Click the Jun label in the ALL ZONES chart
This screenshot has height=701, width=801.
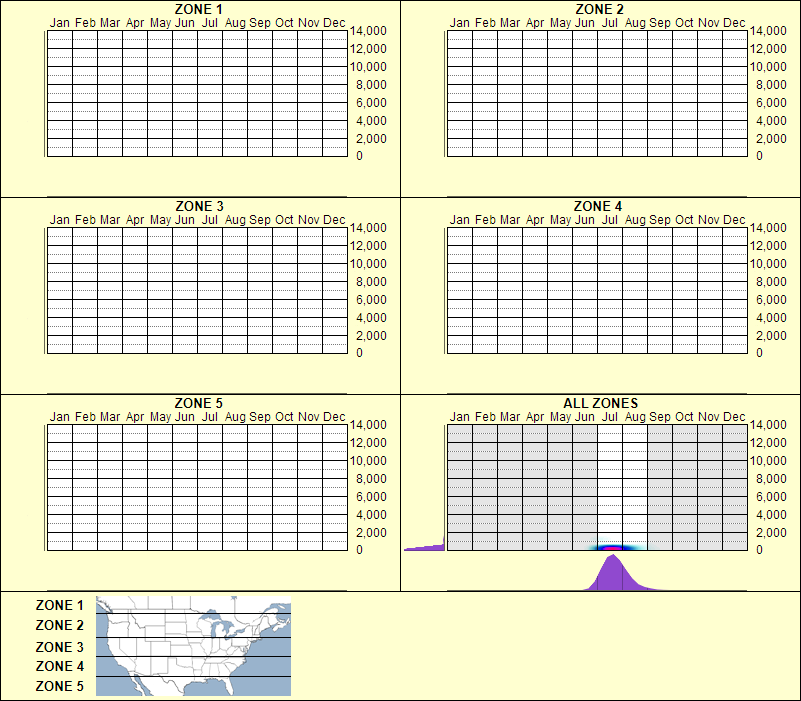coord(584,417)
